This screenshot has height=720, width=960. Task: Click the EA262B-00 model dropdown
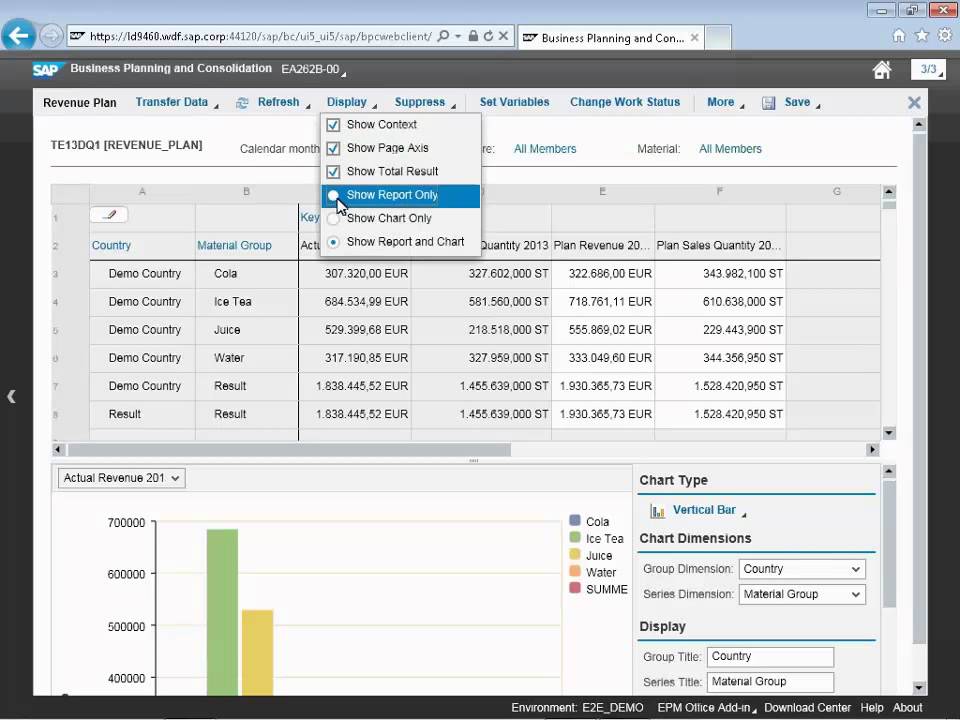[313, 69]
